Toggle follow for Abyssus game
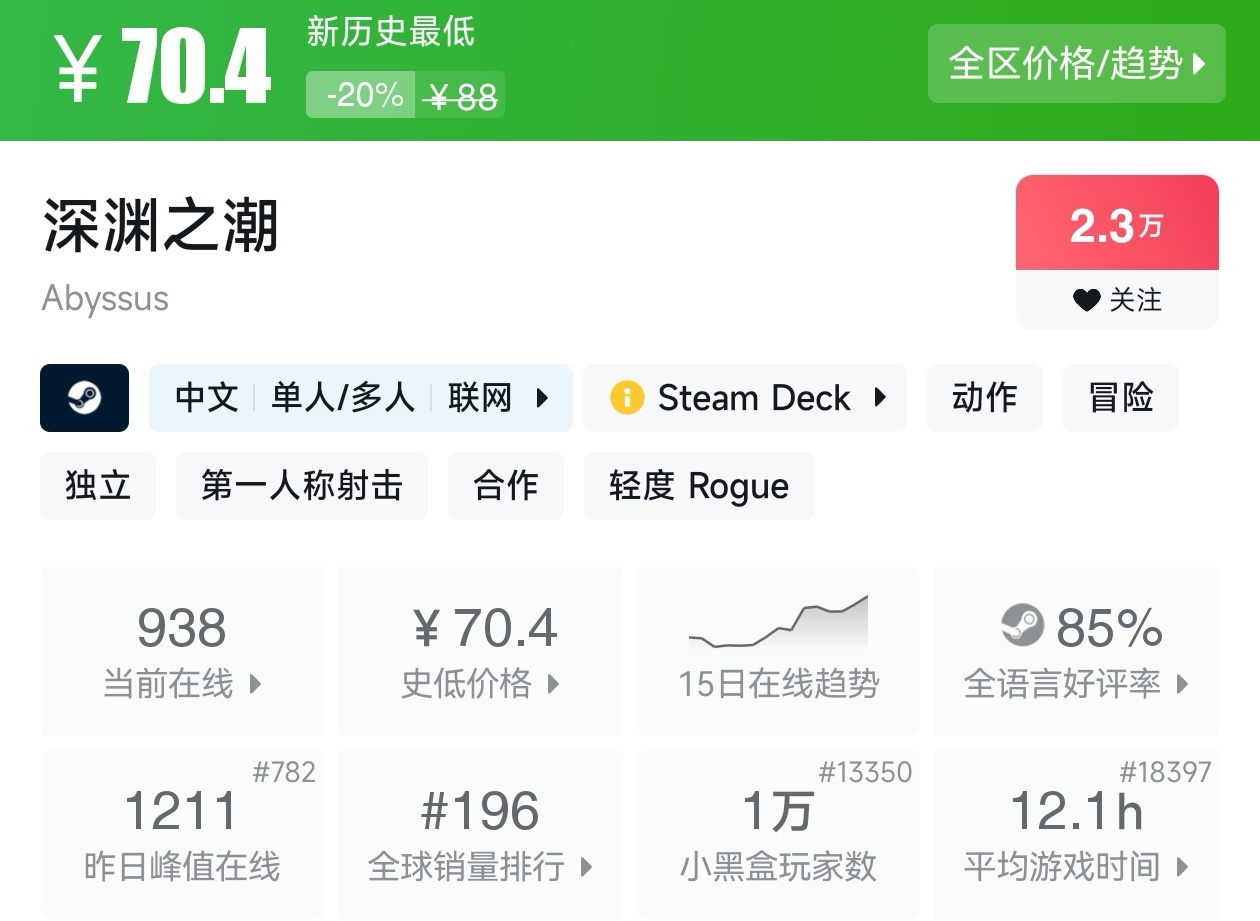The image size is (1260, 921). pyautogui.click(x=1117, y=299)
